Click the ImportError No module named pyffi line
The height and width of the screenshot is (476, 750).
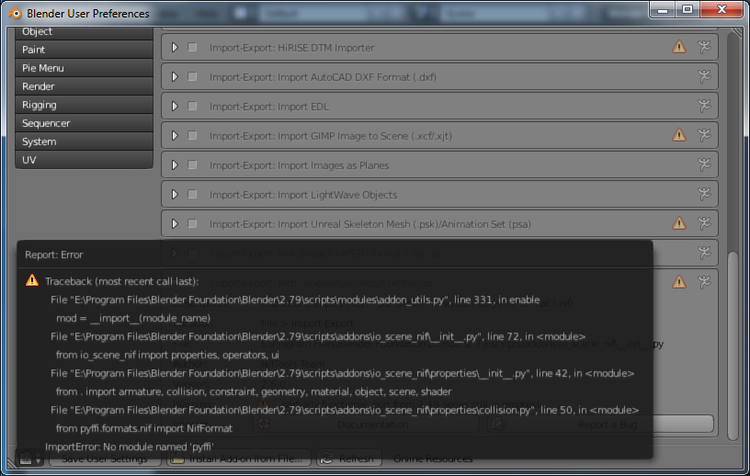click(130, 447)
